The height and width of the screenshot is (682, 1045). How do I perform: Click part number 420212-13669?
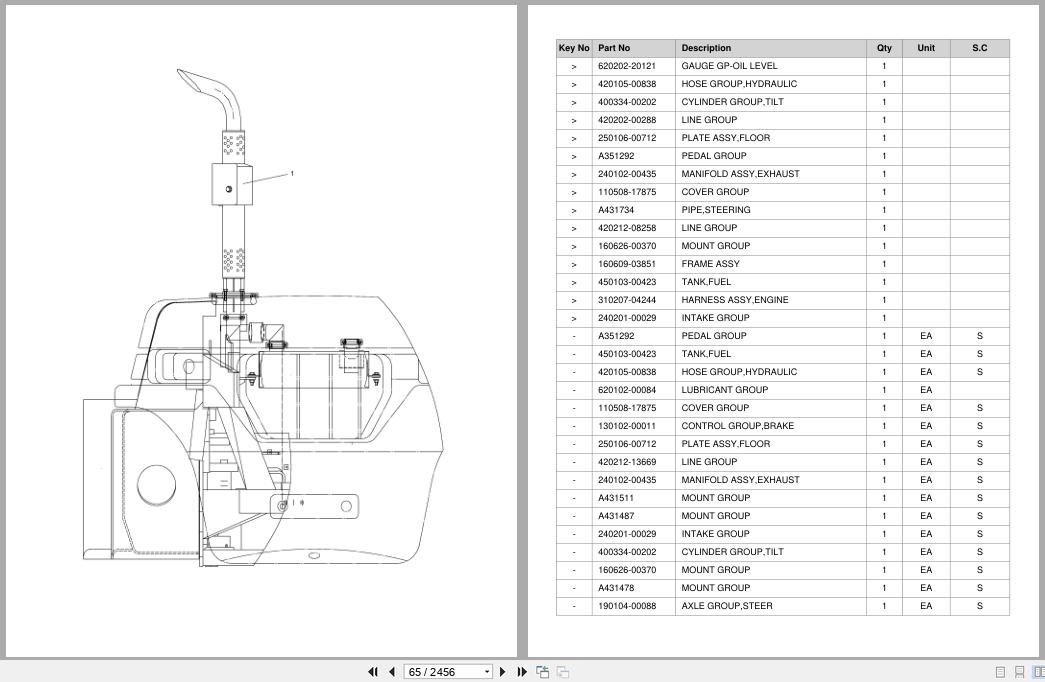tap(626, 462)
